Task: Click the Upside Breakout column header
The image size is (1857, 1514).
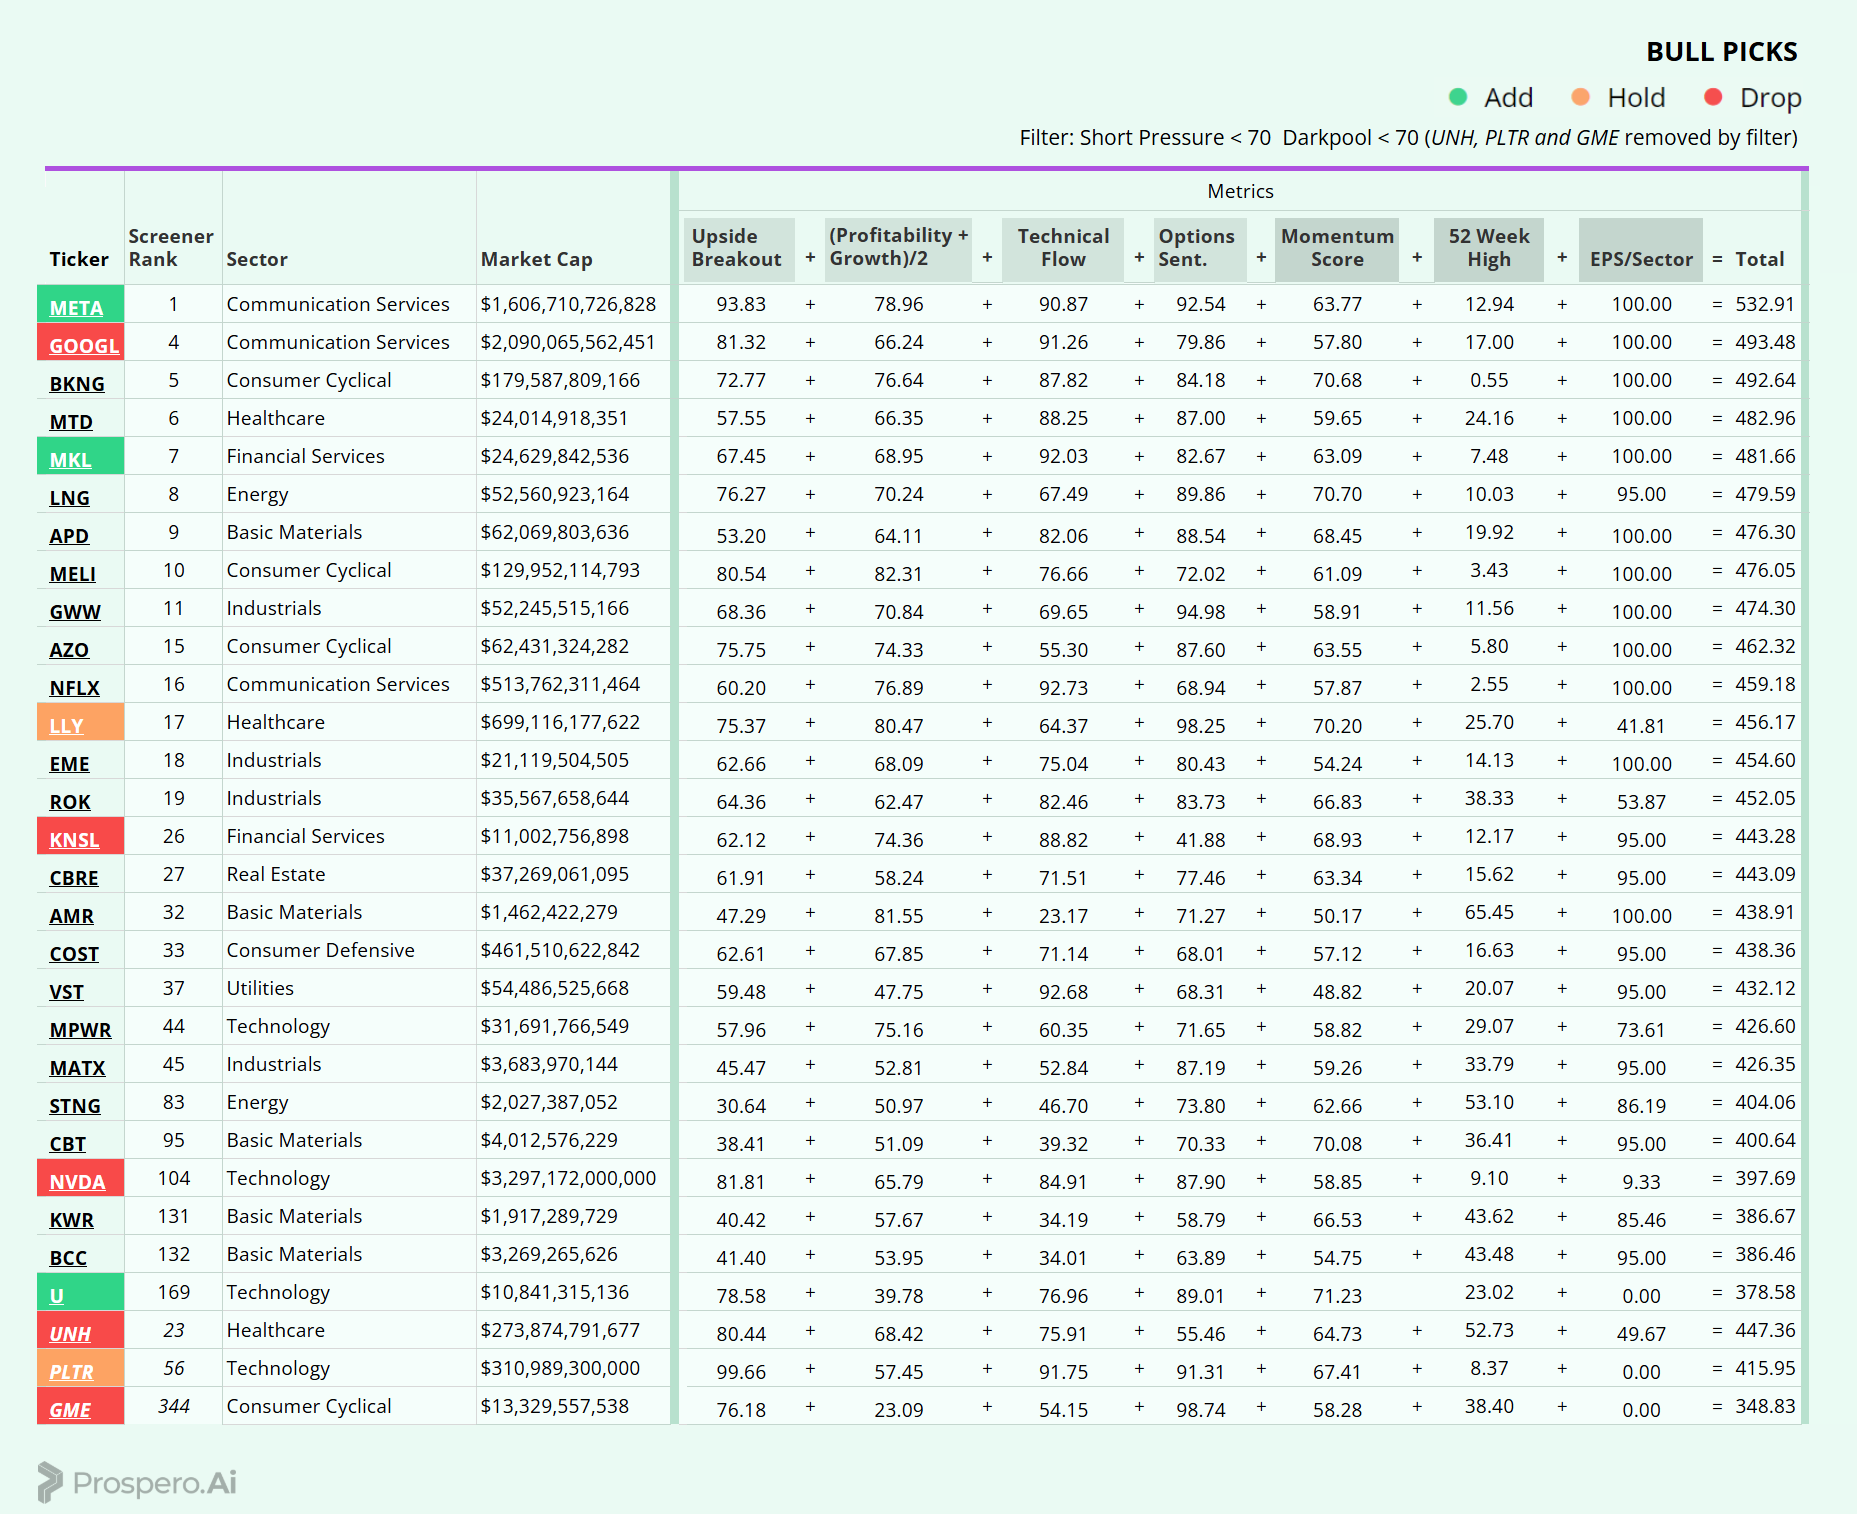Action: pos(737,248)
